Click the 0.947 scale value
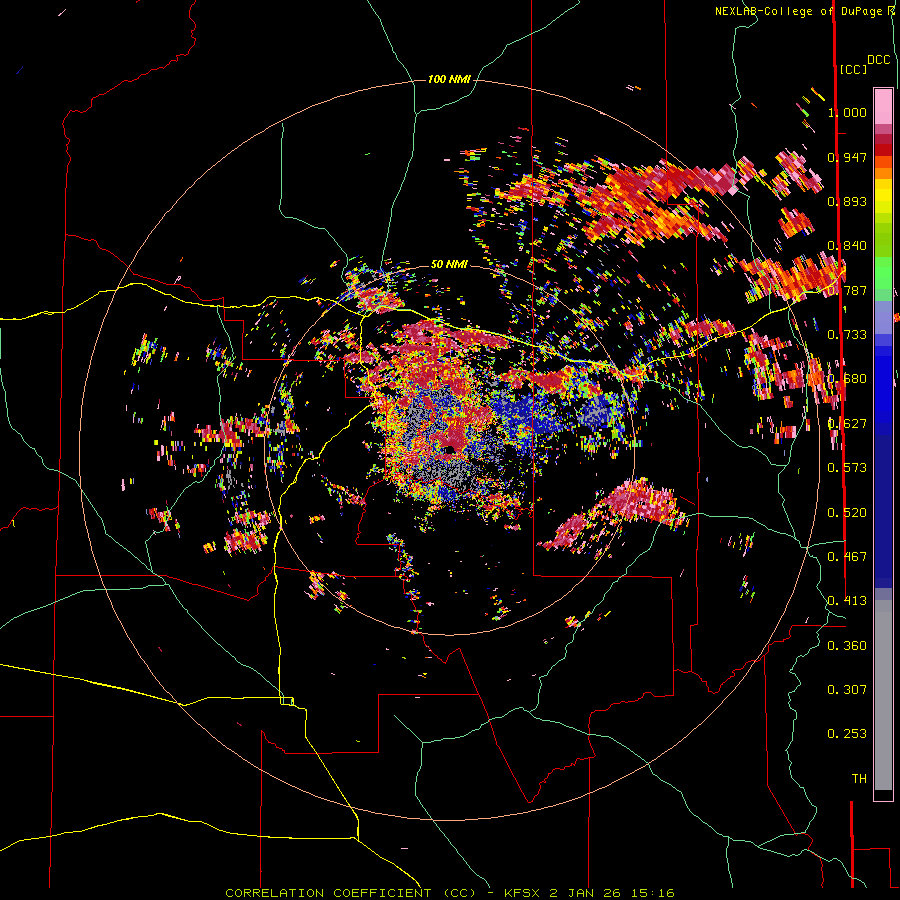Screen dimensions: 900x900 [x=847, y=157]
